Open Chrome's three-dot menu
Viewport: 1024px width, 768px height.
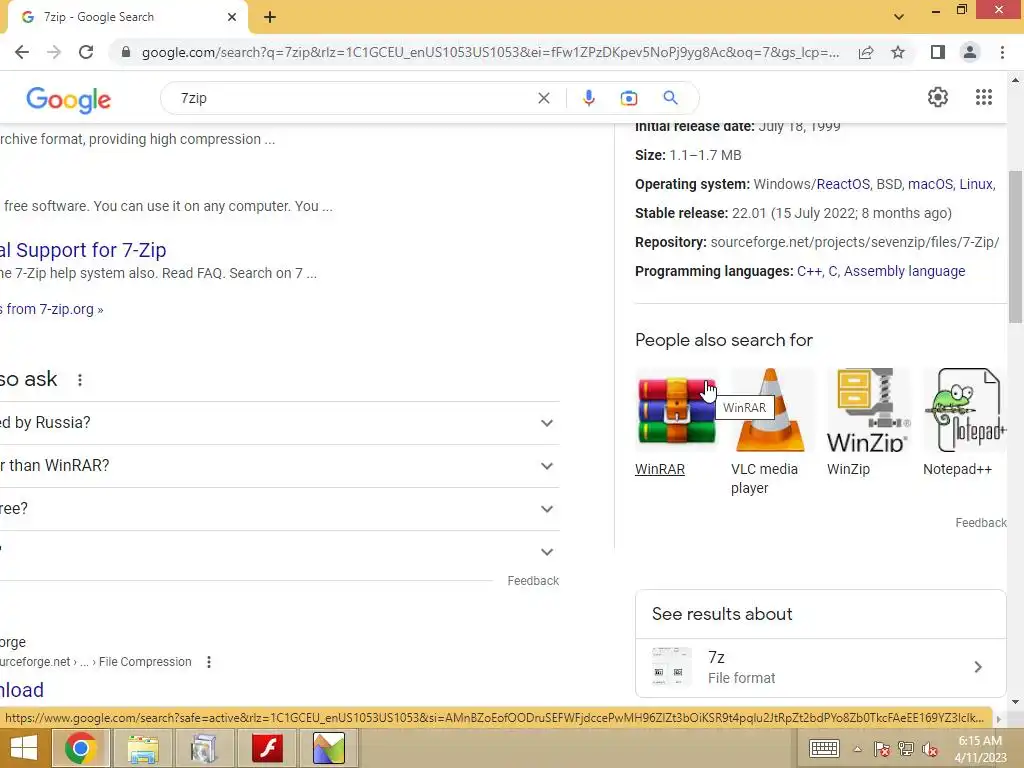pos(1002,52)
